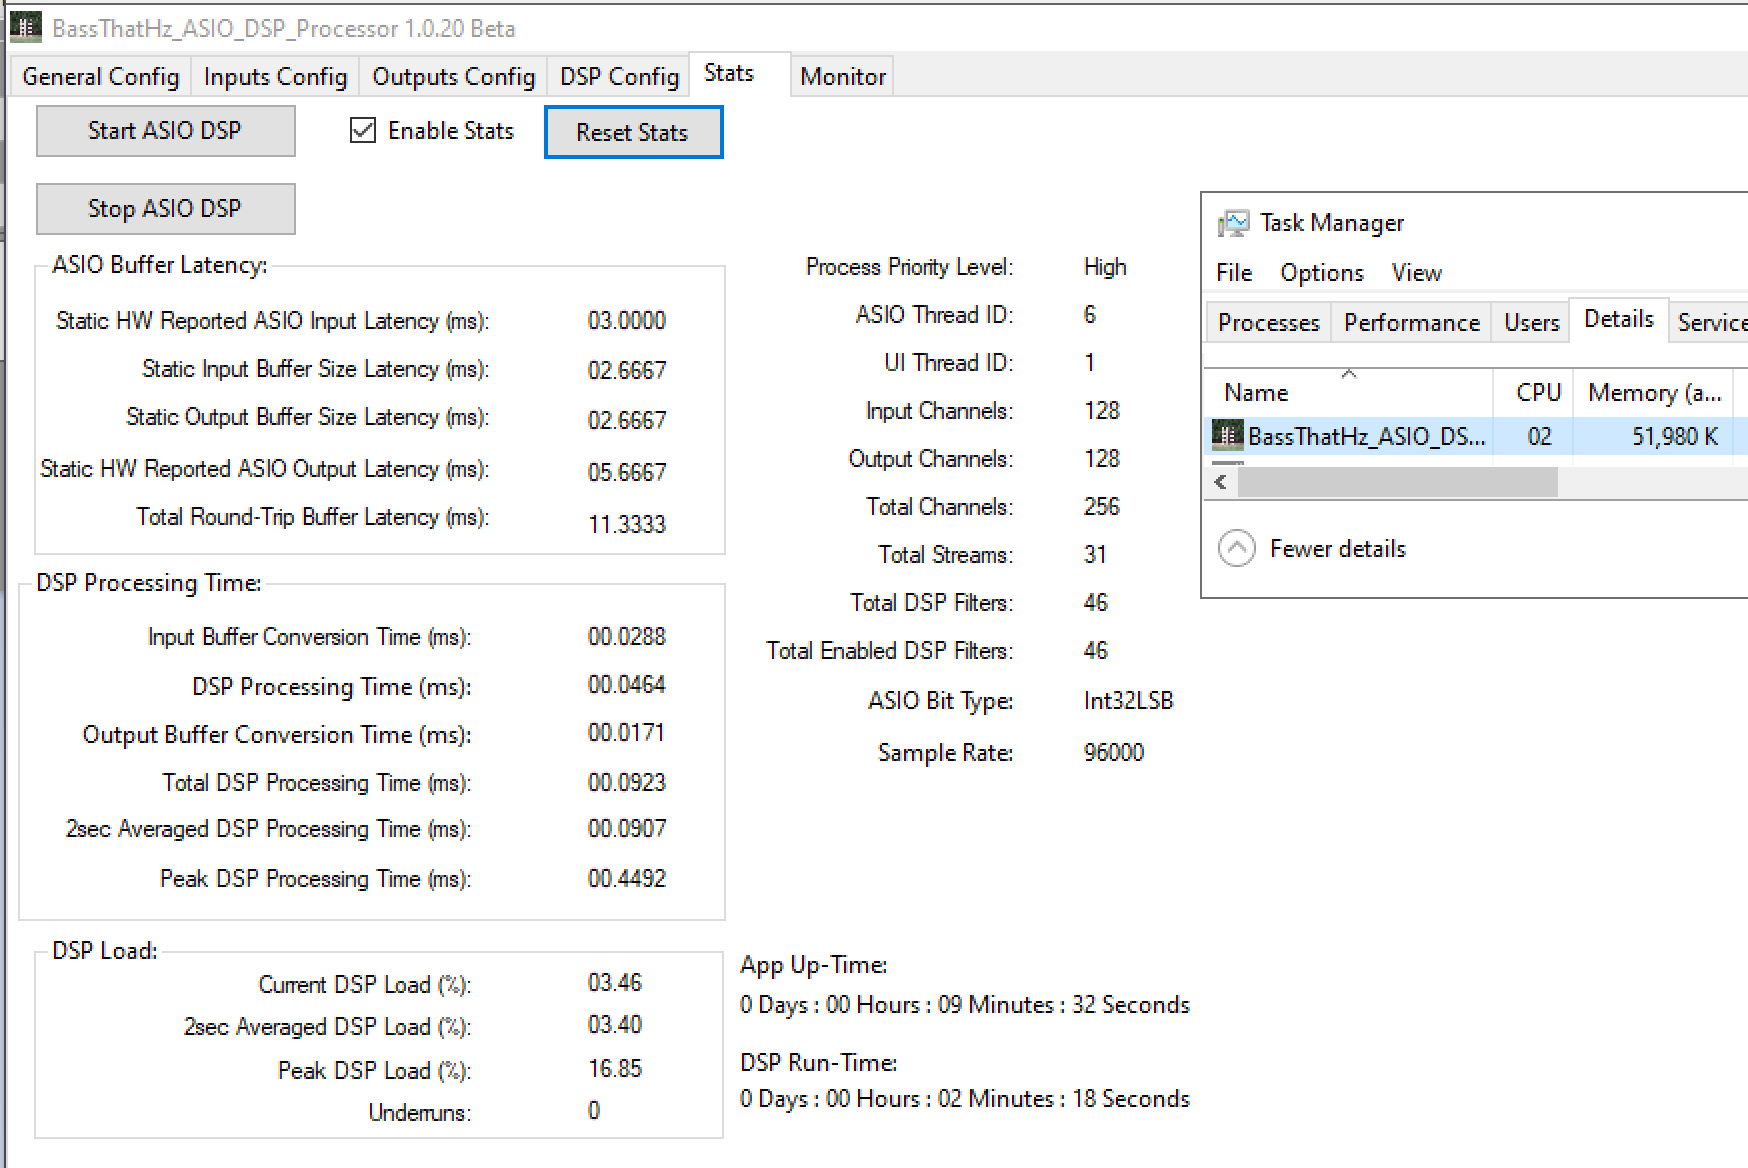The image size is (1748, 1168).
Task: Sort Task Manager by Name column
Action: 1349,392
